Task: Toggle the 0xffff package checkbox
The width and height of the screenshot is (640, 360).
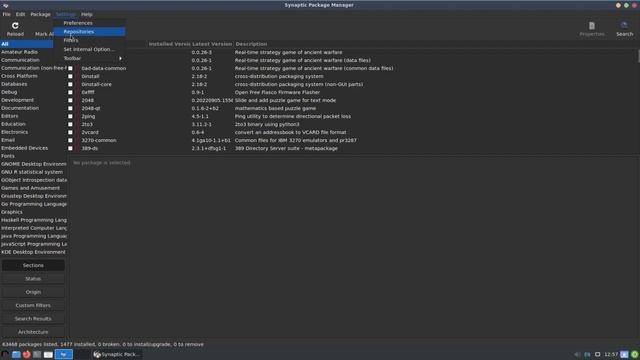Action: 70,92
